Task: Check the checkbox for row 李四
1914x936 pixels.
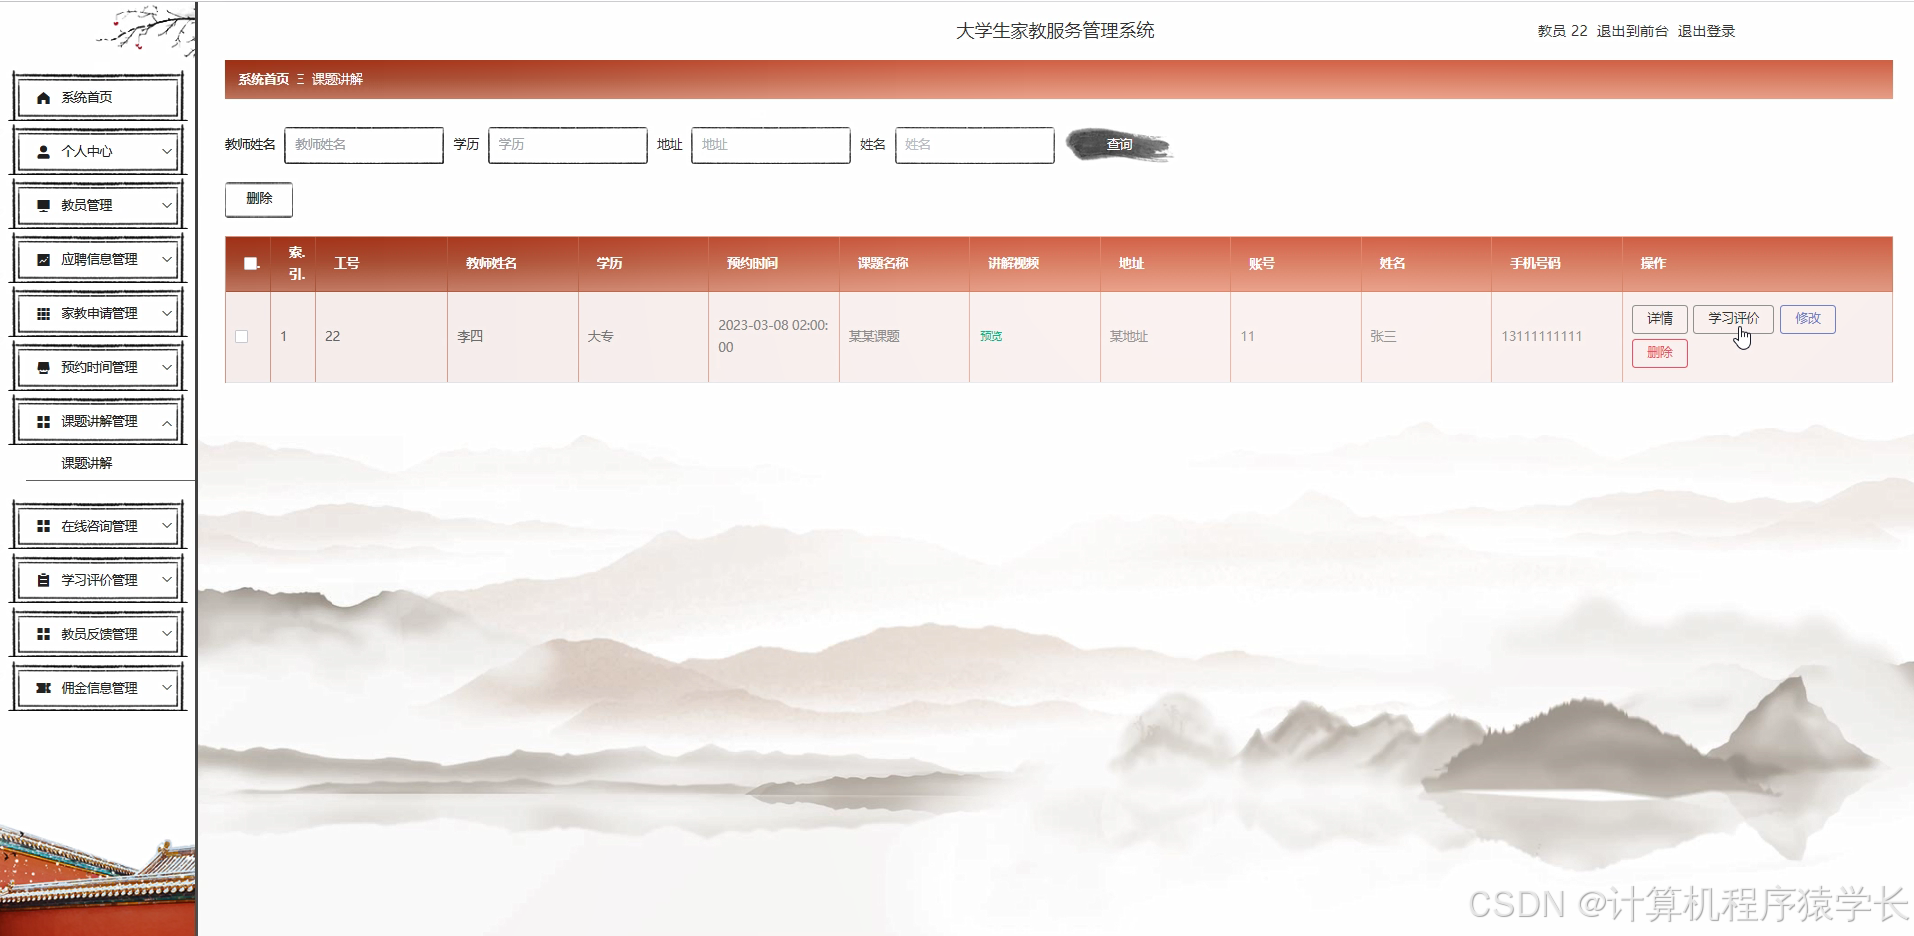Action: [242, 337]
